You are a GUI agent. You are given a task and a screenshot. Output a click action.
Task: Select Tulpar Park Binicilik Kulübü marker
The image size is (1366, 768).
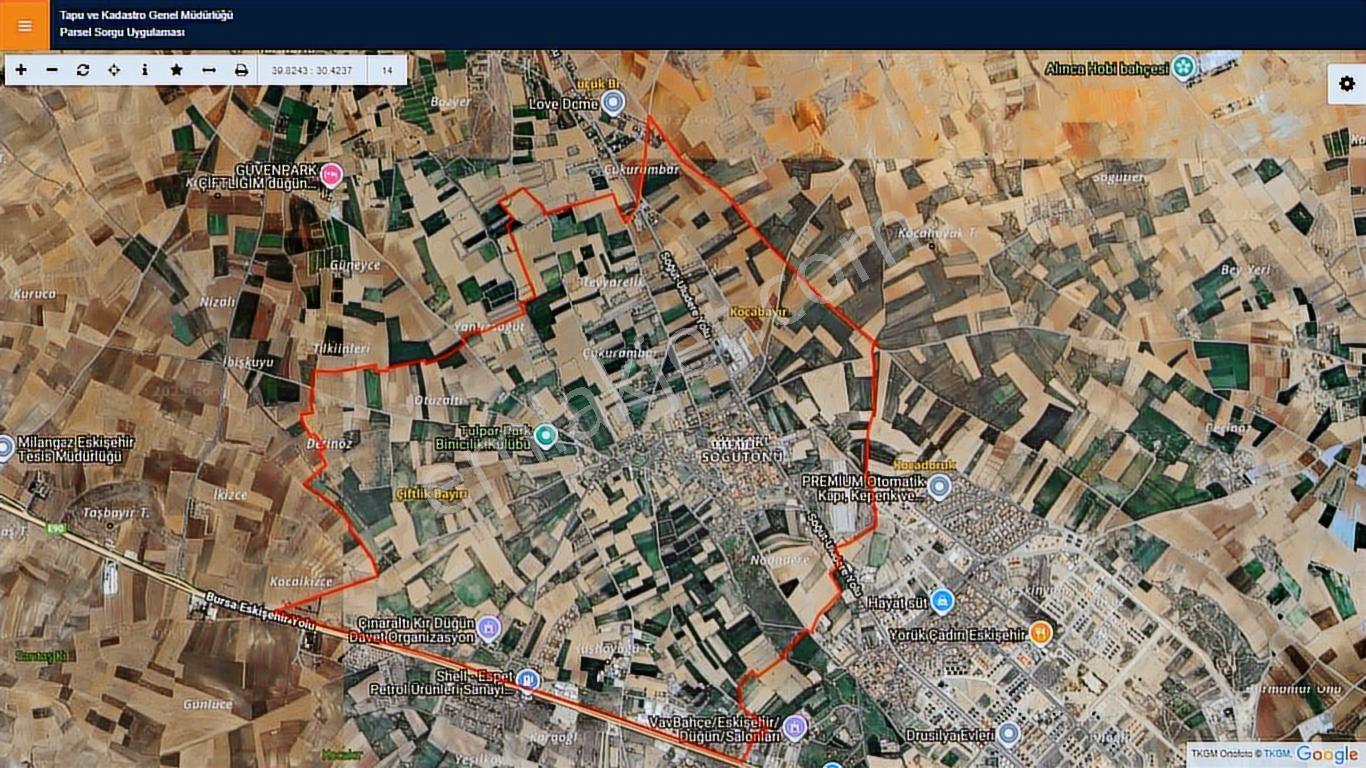545,436
